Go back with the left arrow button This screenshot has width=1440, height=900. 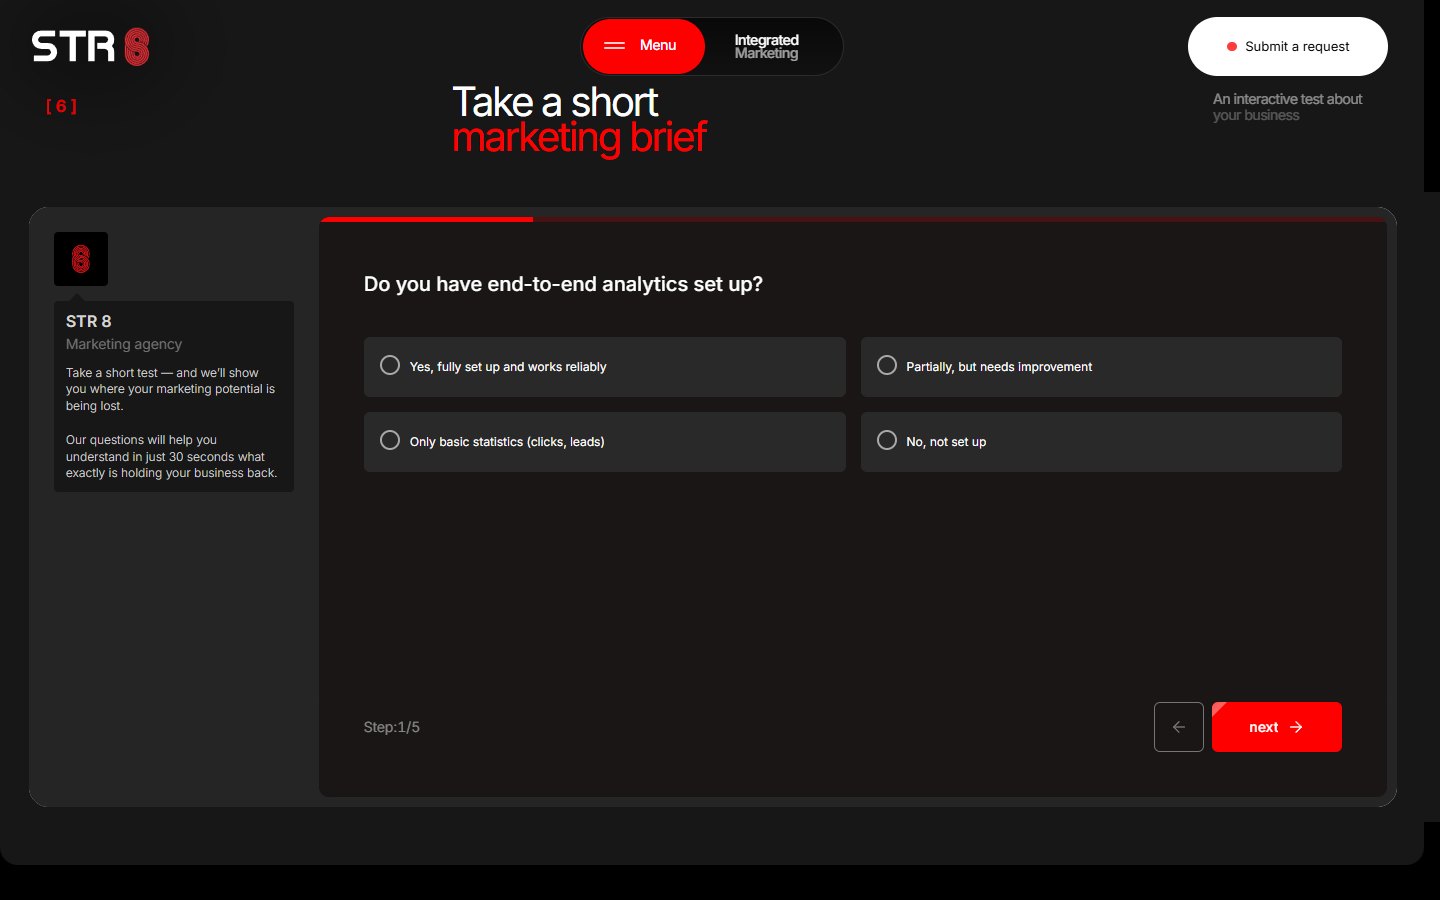pos(1179,727)
